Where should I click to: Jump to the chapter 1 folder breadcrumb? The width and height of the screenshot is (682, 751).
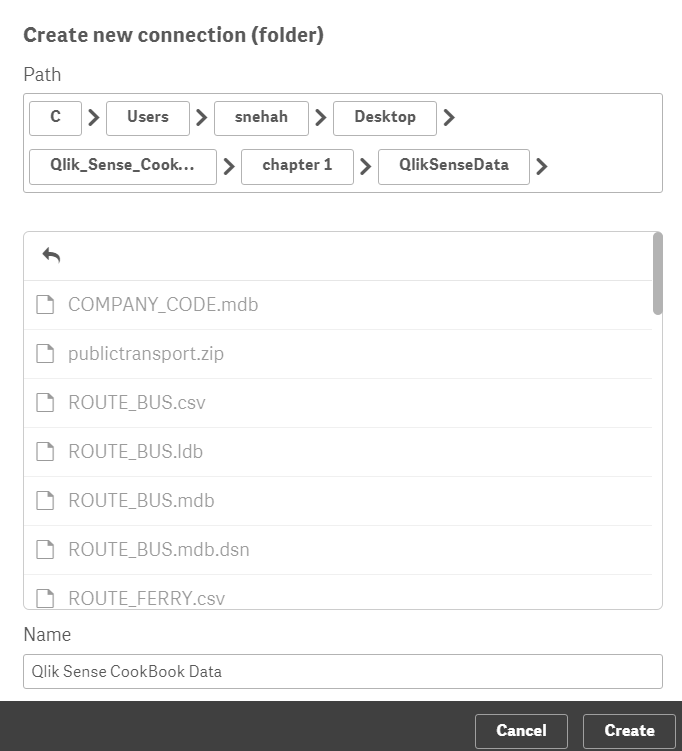(297, 167)
